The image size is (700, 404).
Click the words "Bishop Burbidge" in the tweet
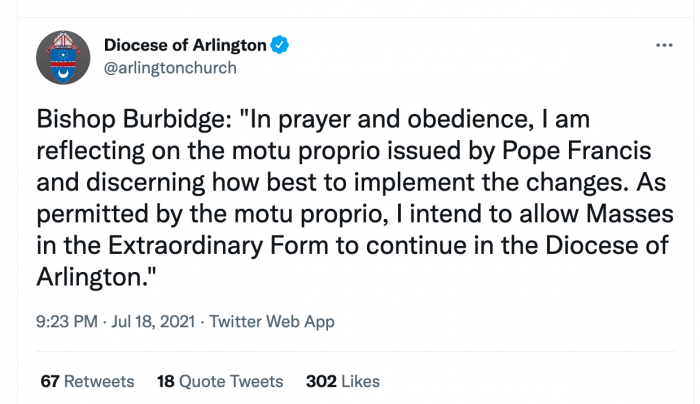[131, 119]
